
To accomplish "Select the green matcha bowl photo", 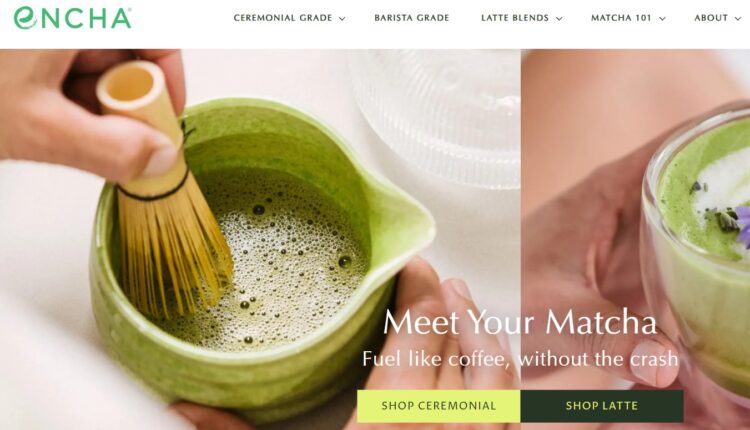I will pos(260,239).
